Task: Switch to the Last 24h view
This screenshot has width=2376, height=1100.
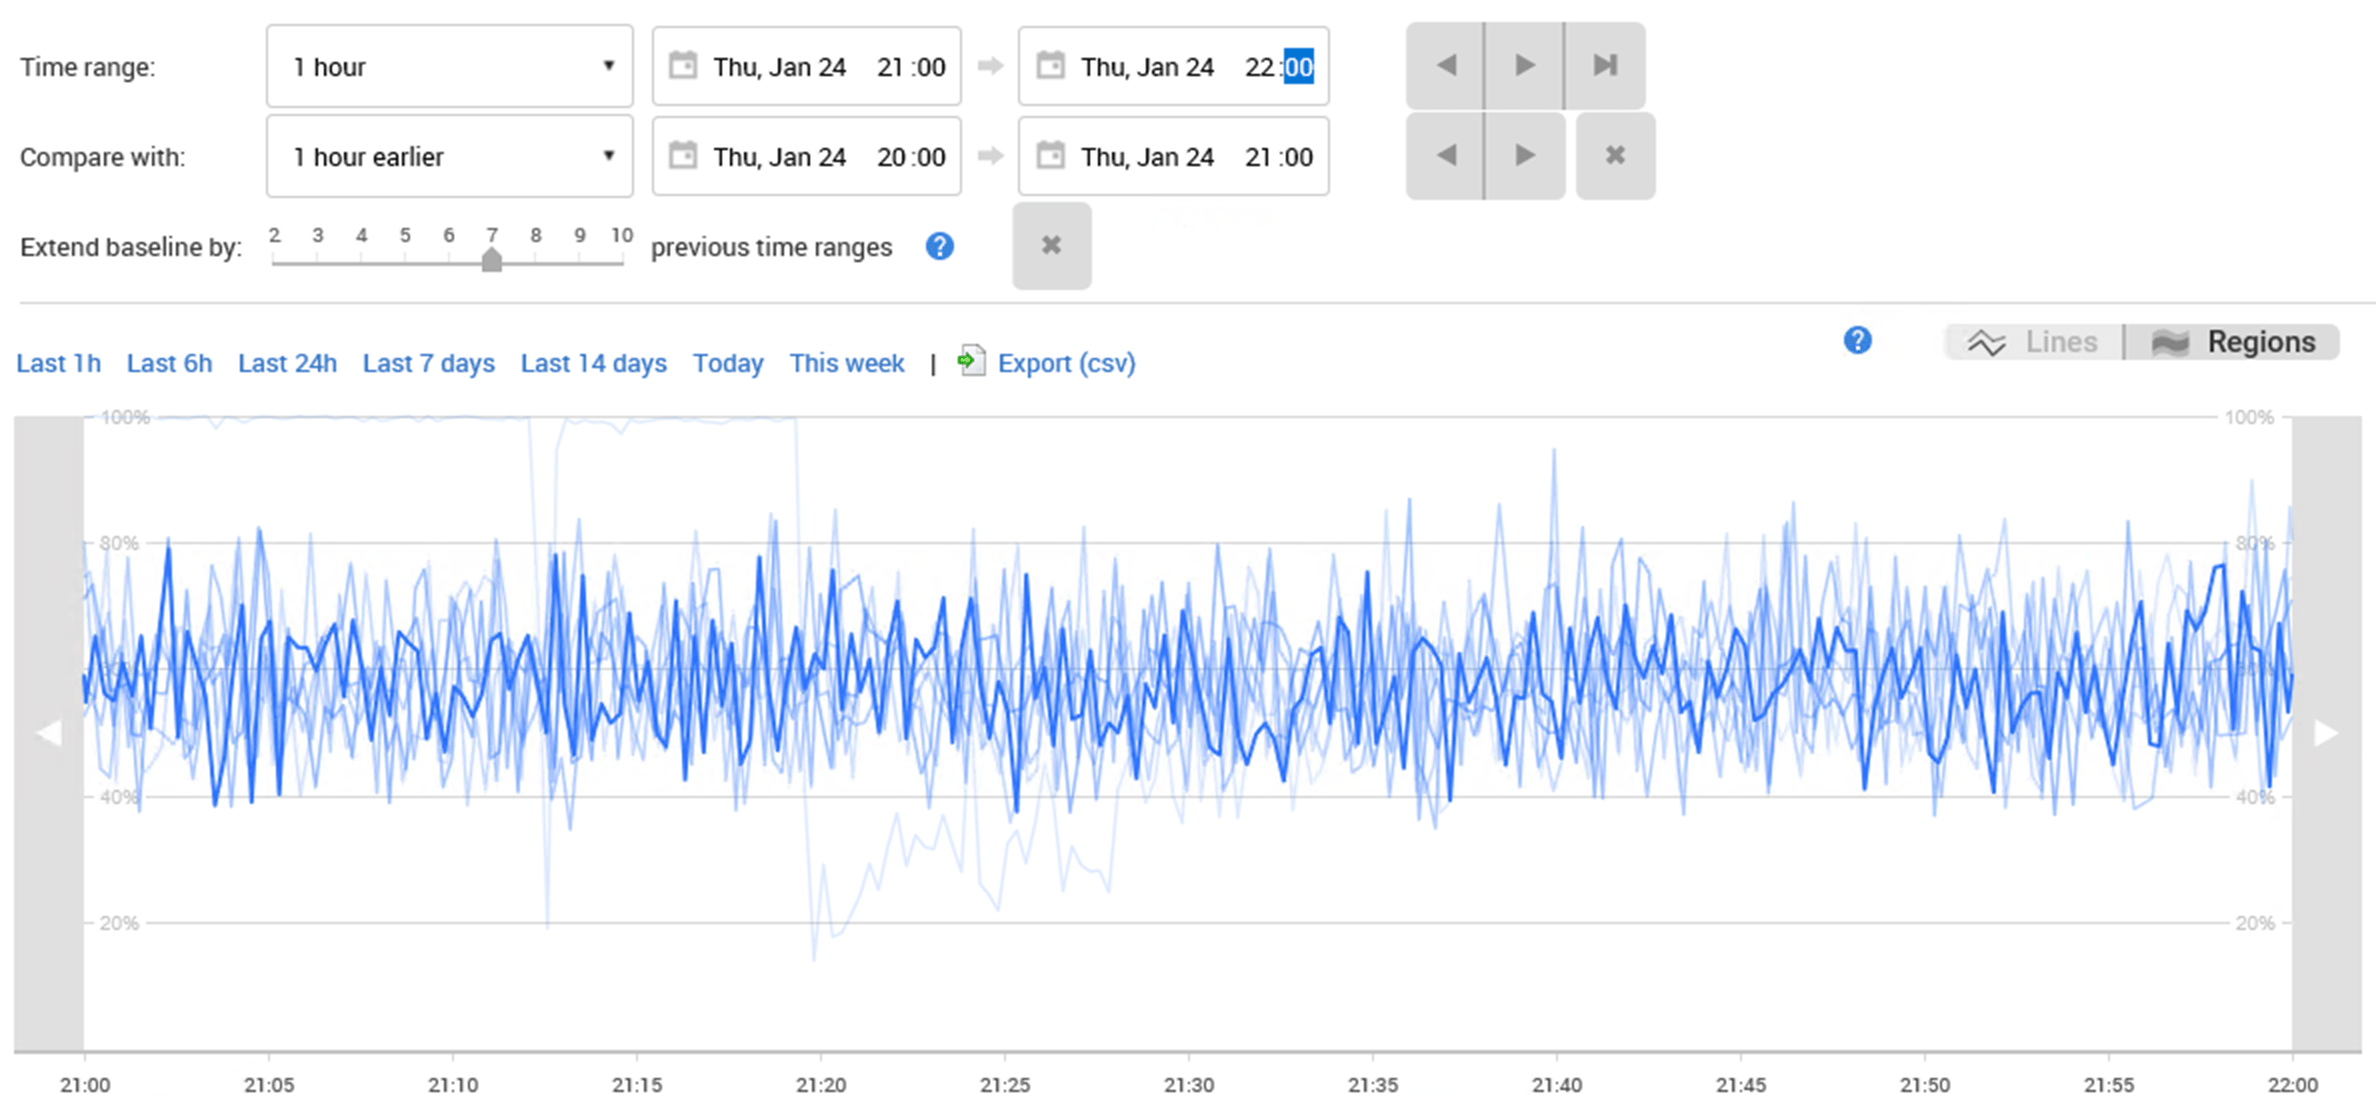Action: [287, 363]
